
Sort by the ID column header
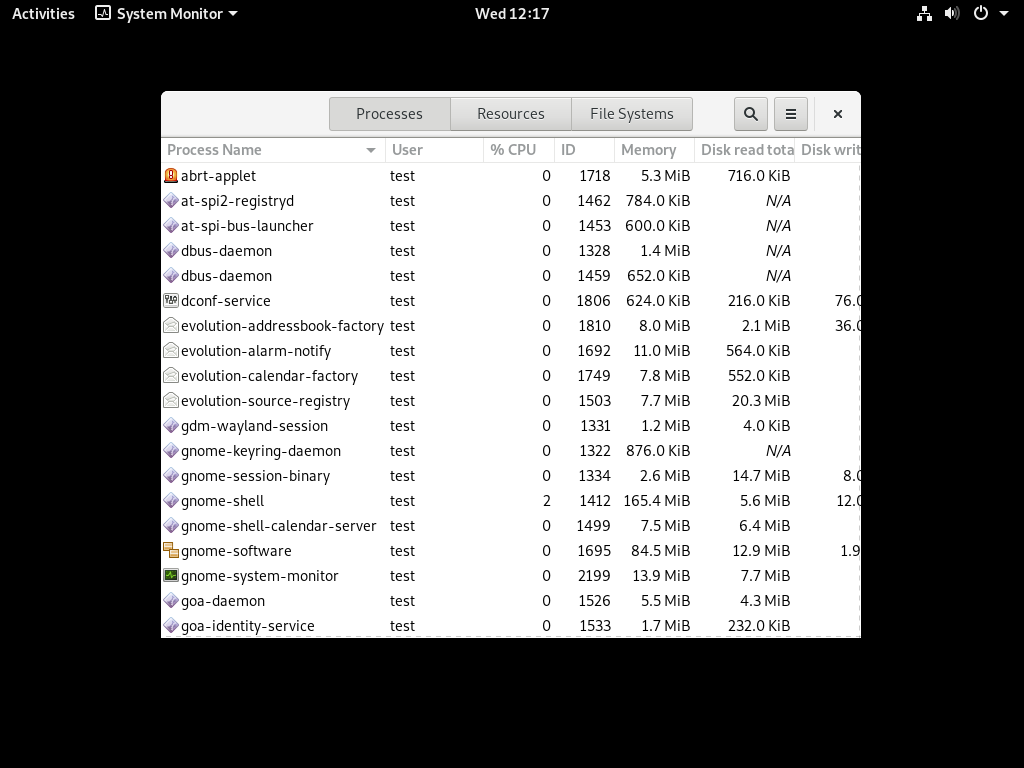pos(584,150)
